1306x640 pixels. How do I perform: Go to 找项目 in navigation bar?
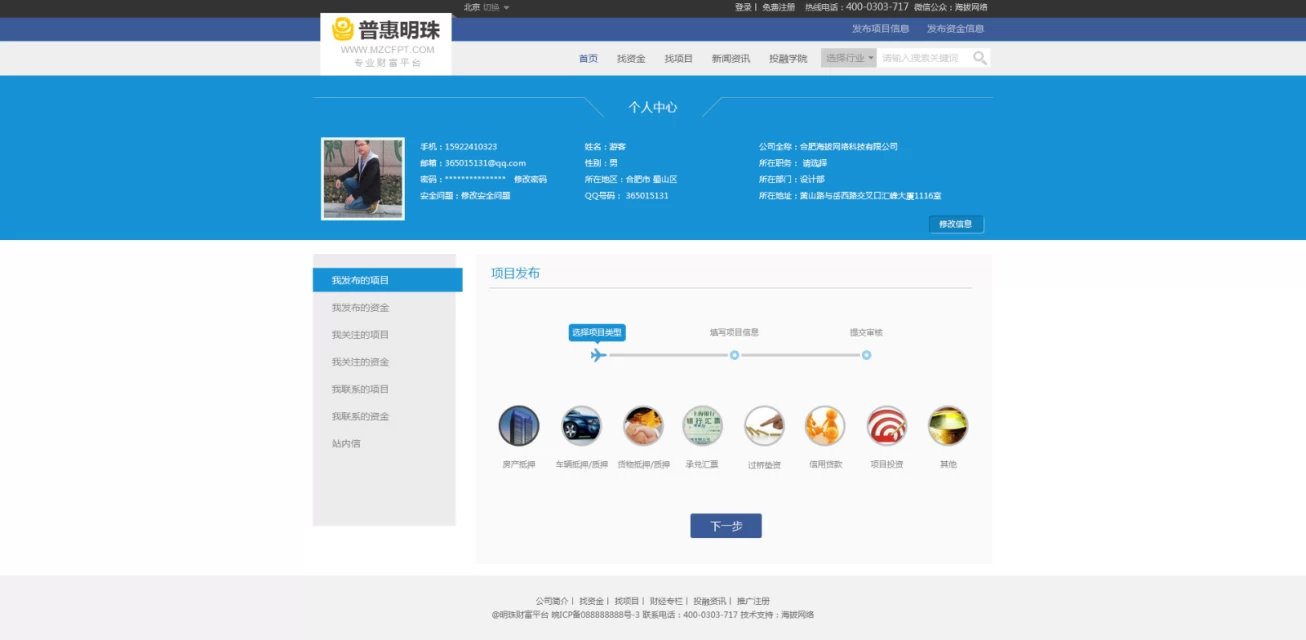(x=678, y=58)
